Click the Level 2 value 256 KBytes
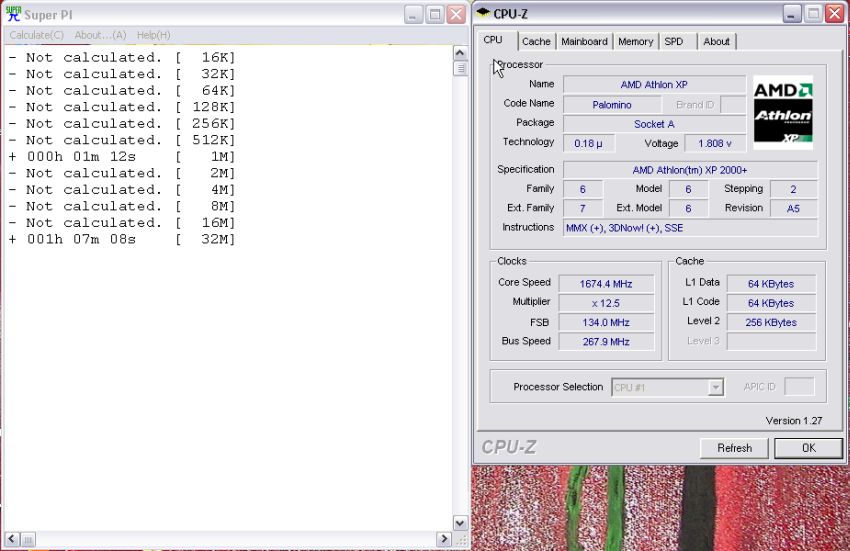 (x=771, y=323)
